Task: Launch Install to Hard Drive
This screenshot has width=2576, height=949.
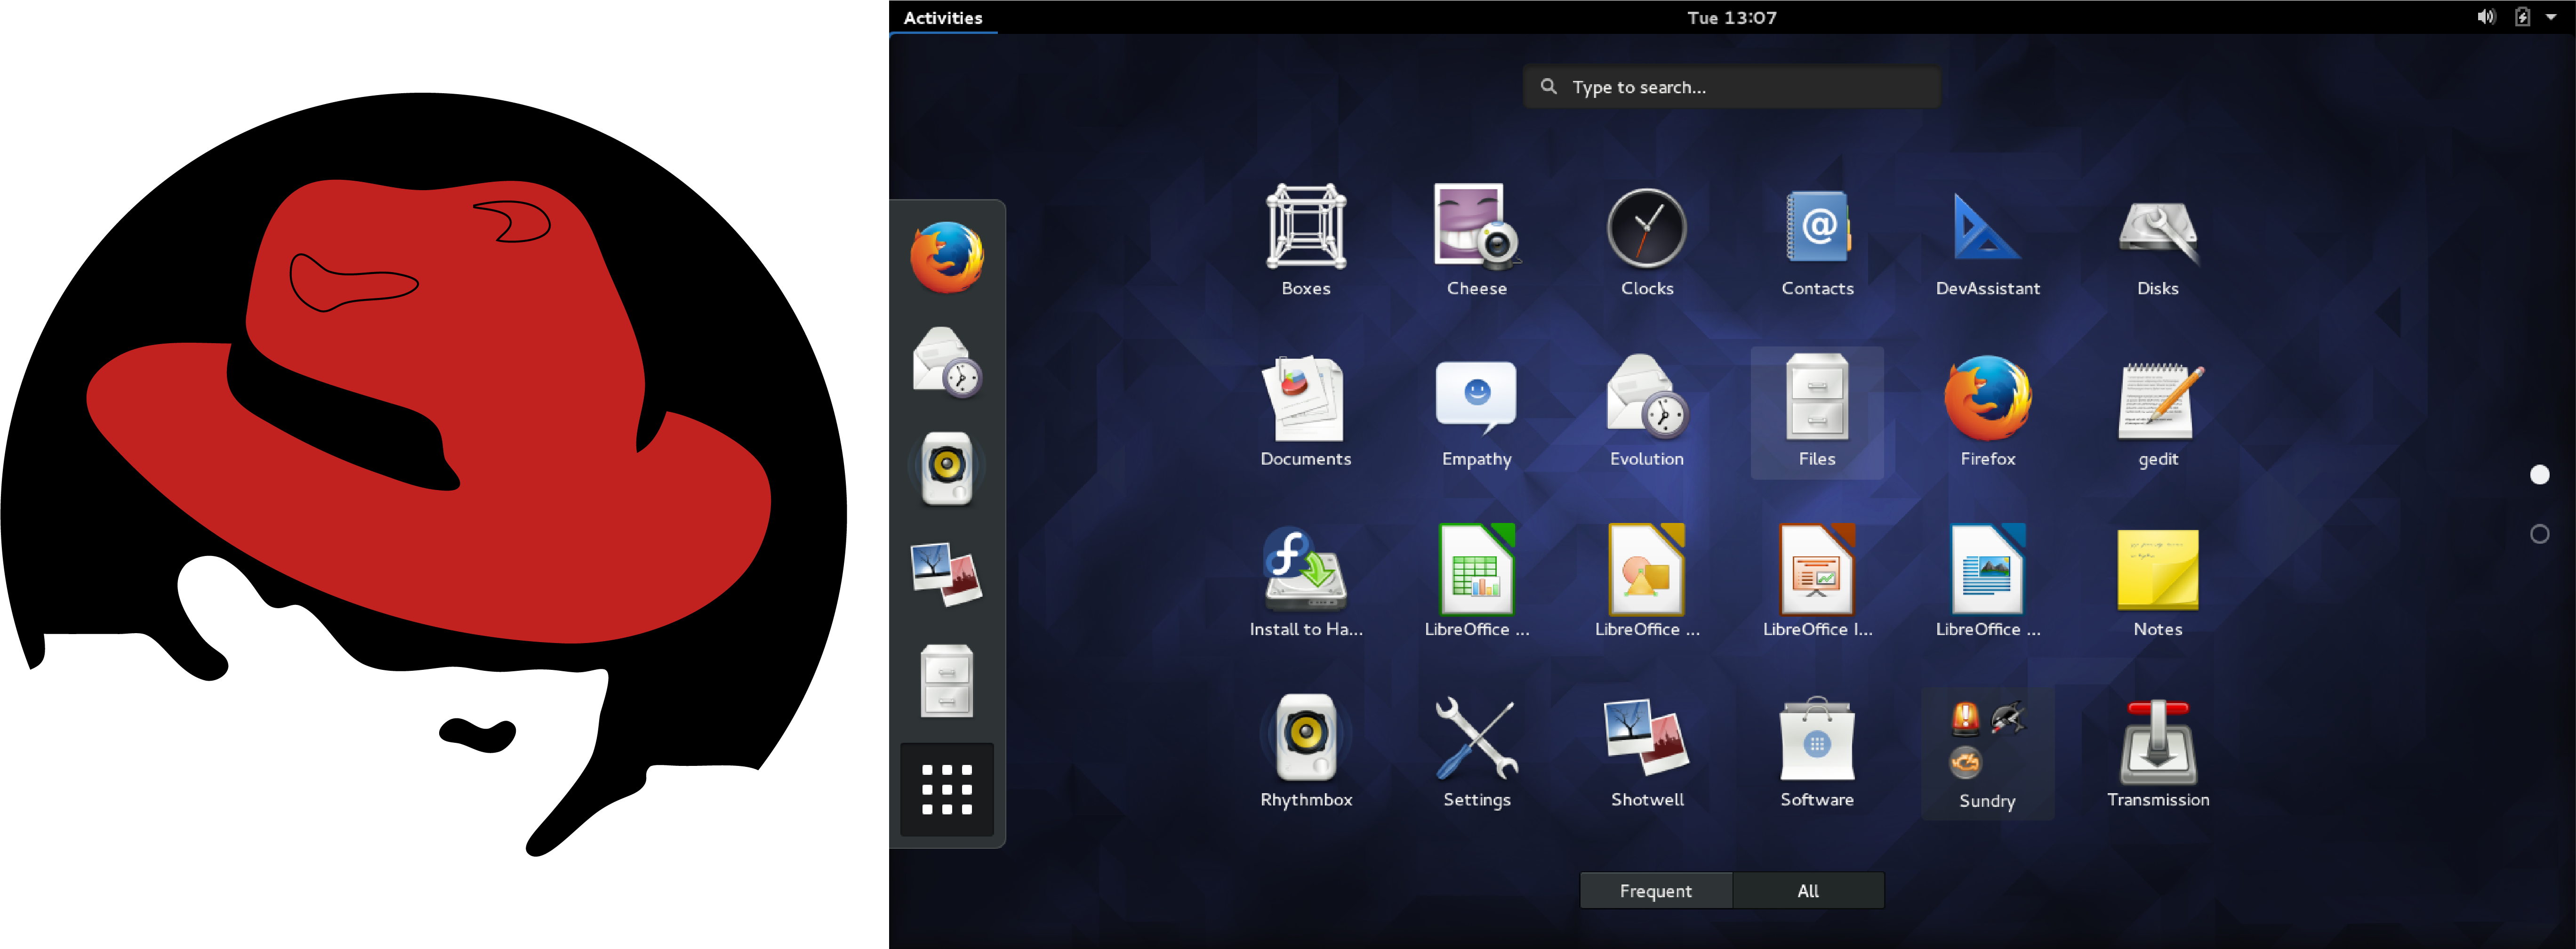Action: coord(1306,582)
